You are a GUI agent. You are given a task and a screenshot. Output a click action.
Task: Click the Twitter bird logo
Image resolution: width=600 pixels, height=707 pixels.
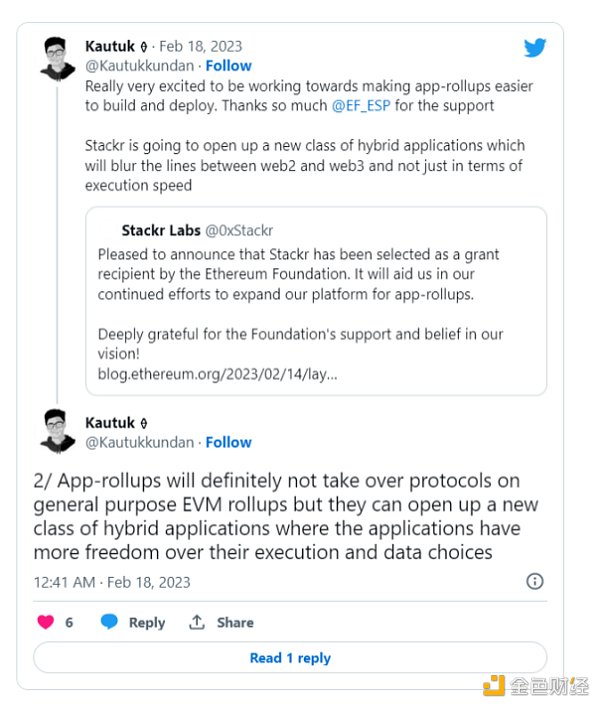click(x=535, y=47)
